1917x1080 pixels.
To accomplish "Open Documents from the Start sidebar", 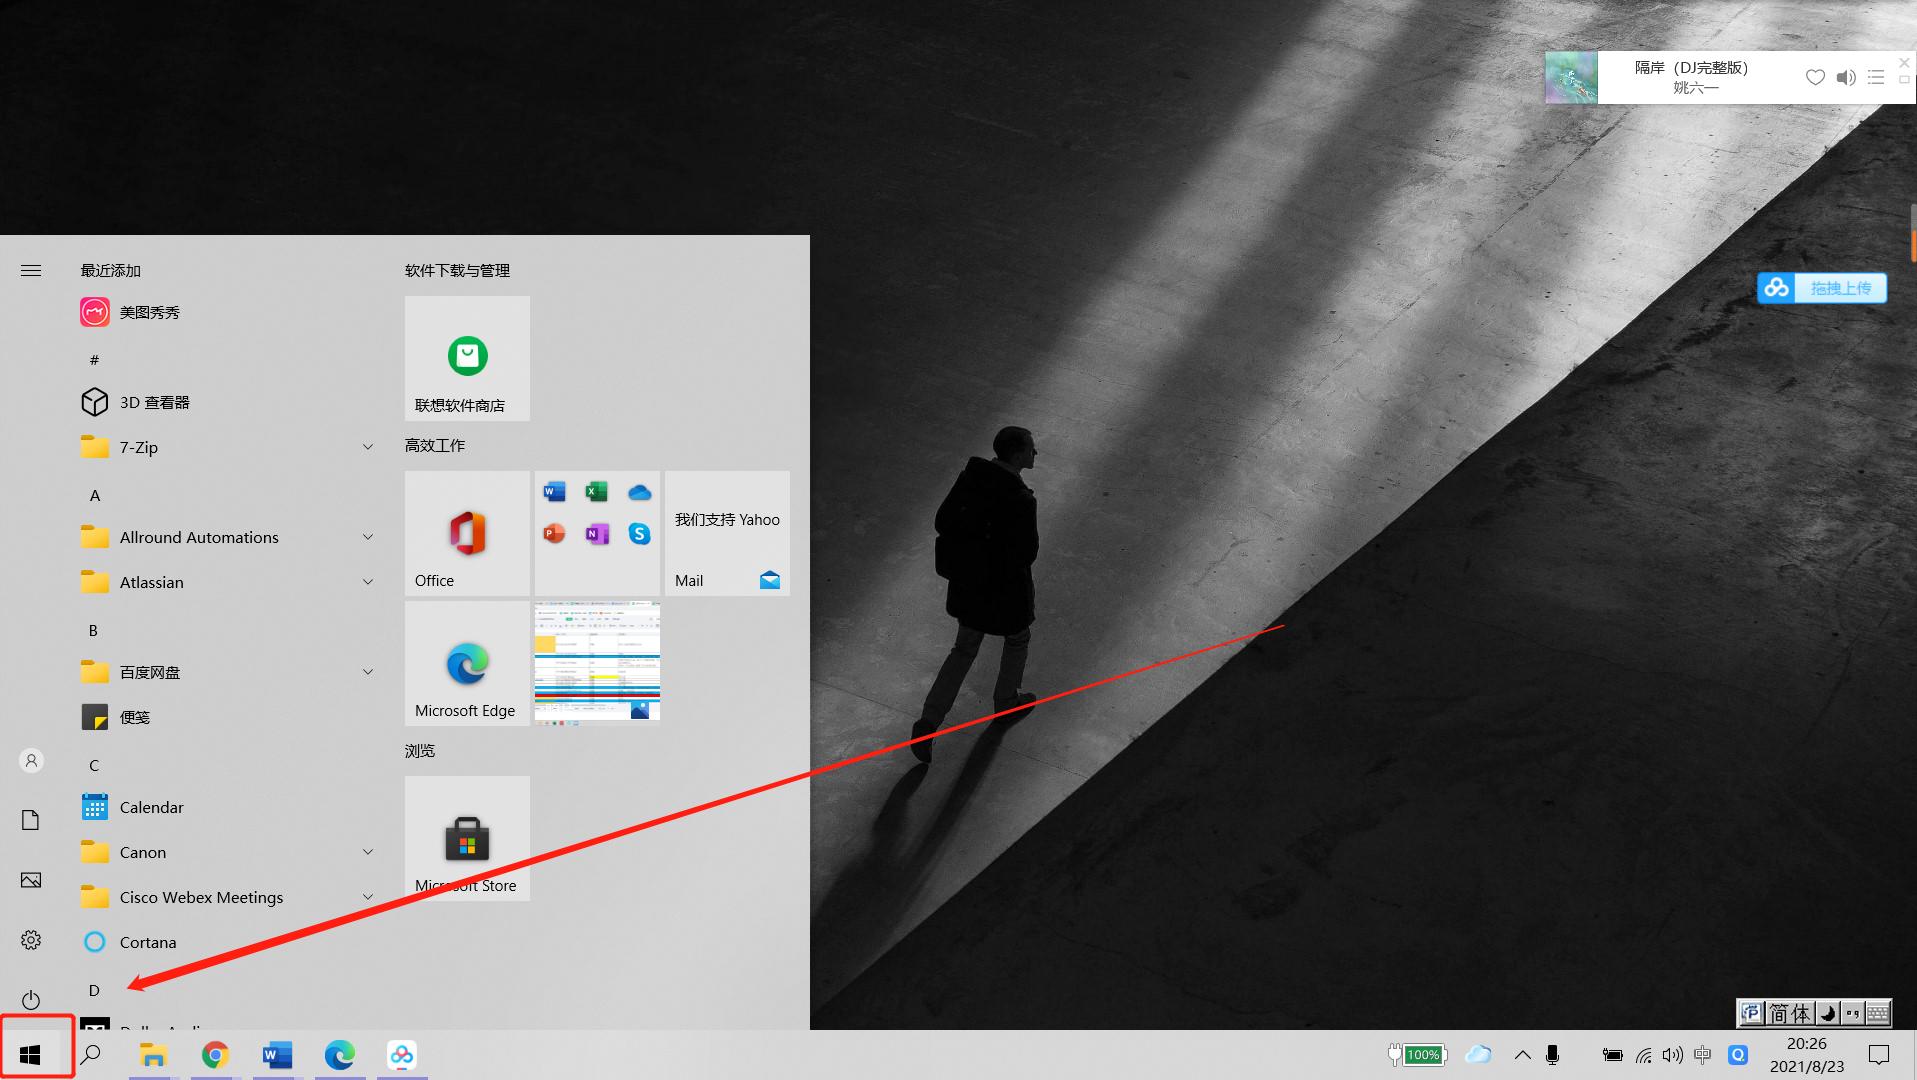I will [x=31, y=820].
